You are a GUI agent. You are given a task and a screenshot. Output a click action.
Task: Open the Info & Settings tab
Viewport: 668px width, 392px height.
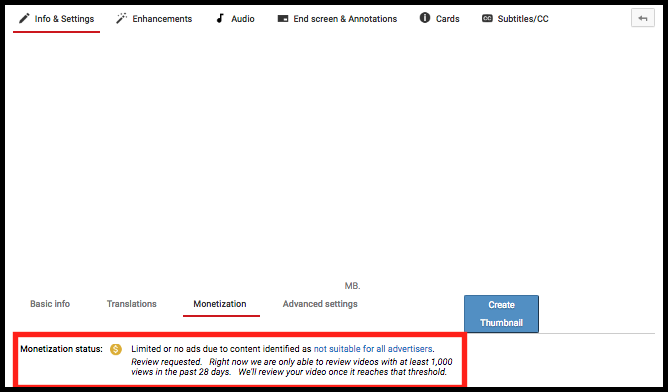tap(57, 19)
